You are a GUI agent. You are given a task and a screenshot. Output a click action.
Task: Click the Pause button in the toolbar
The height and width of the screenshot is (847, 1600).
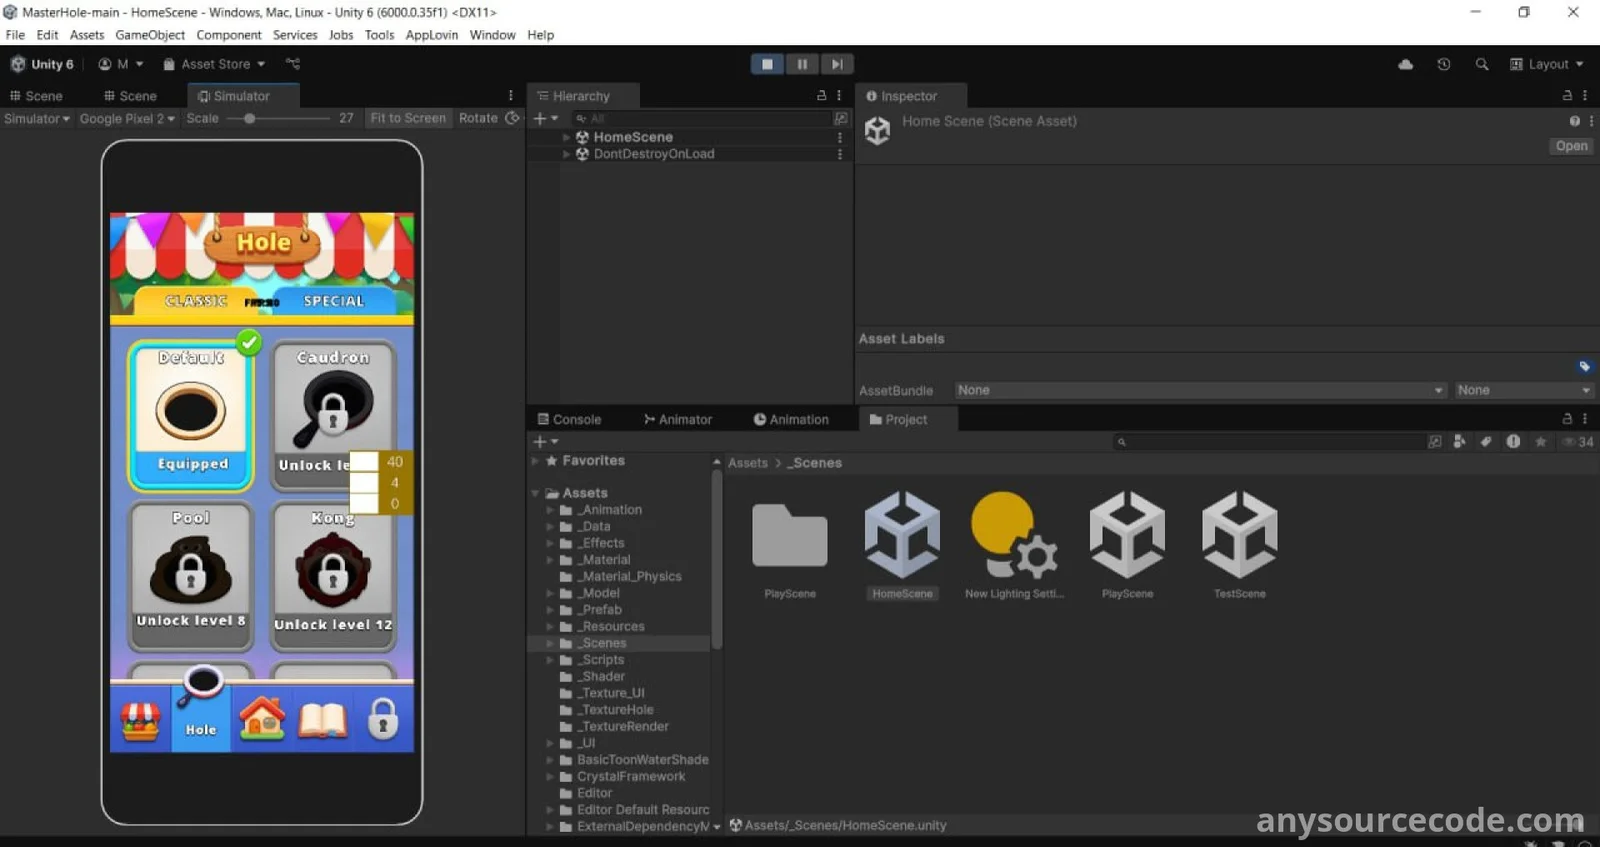[802, 64]
